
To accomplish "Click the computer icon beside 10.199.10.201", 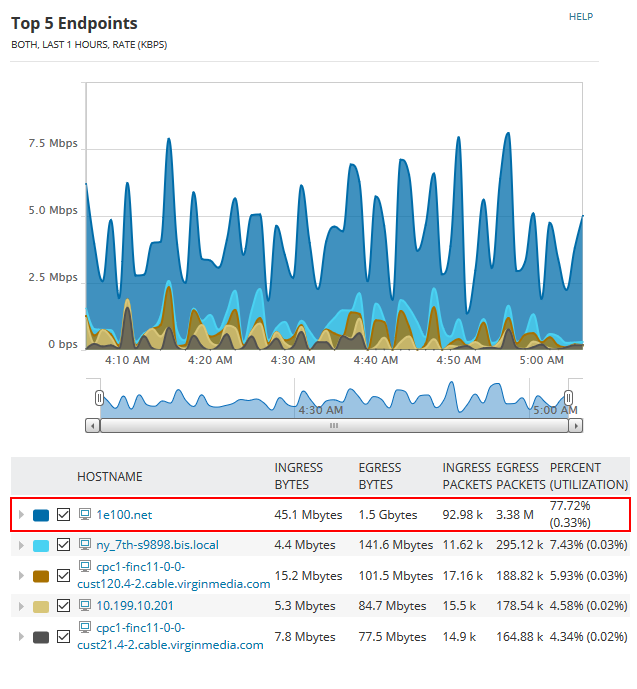I will click(x=85, y=606).
